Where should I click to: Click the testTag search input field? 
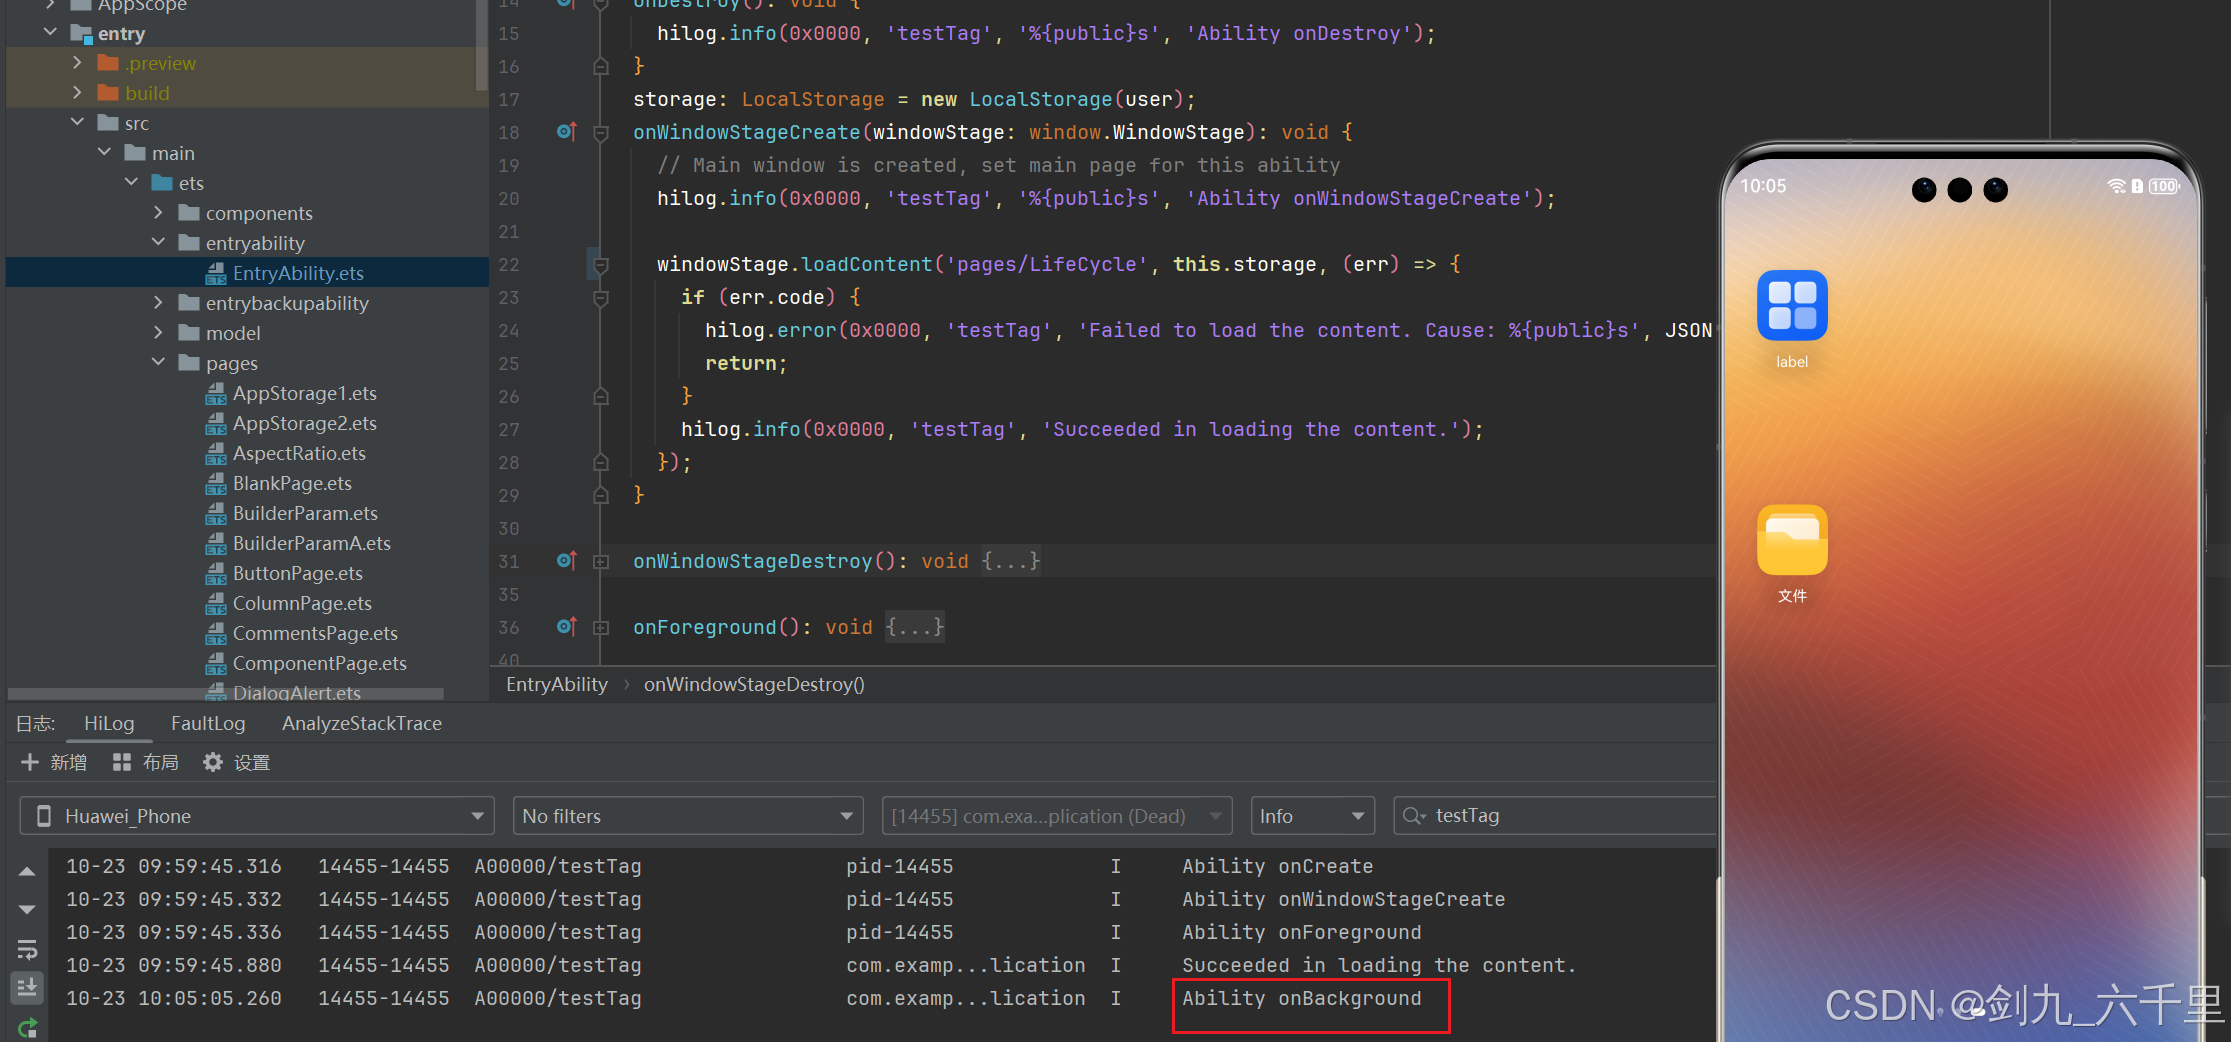click(1555, 816)
